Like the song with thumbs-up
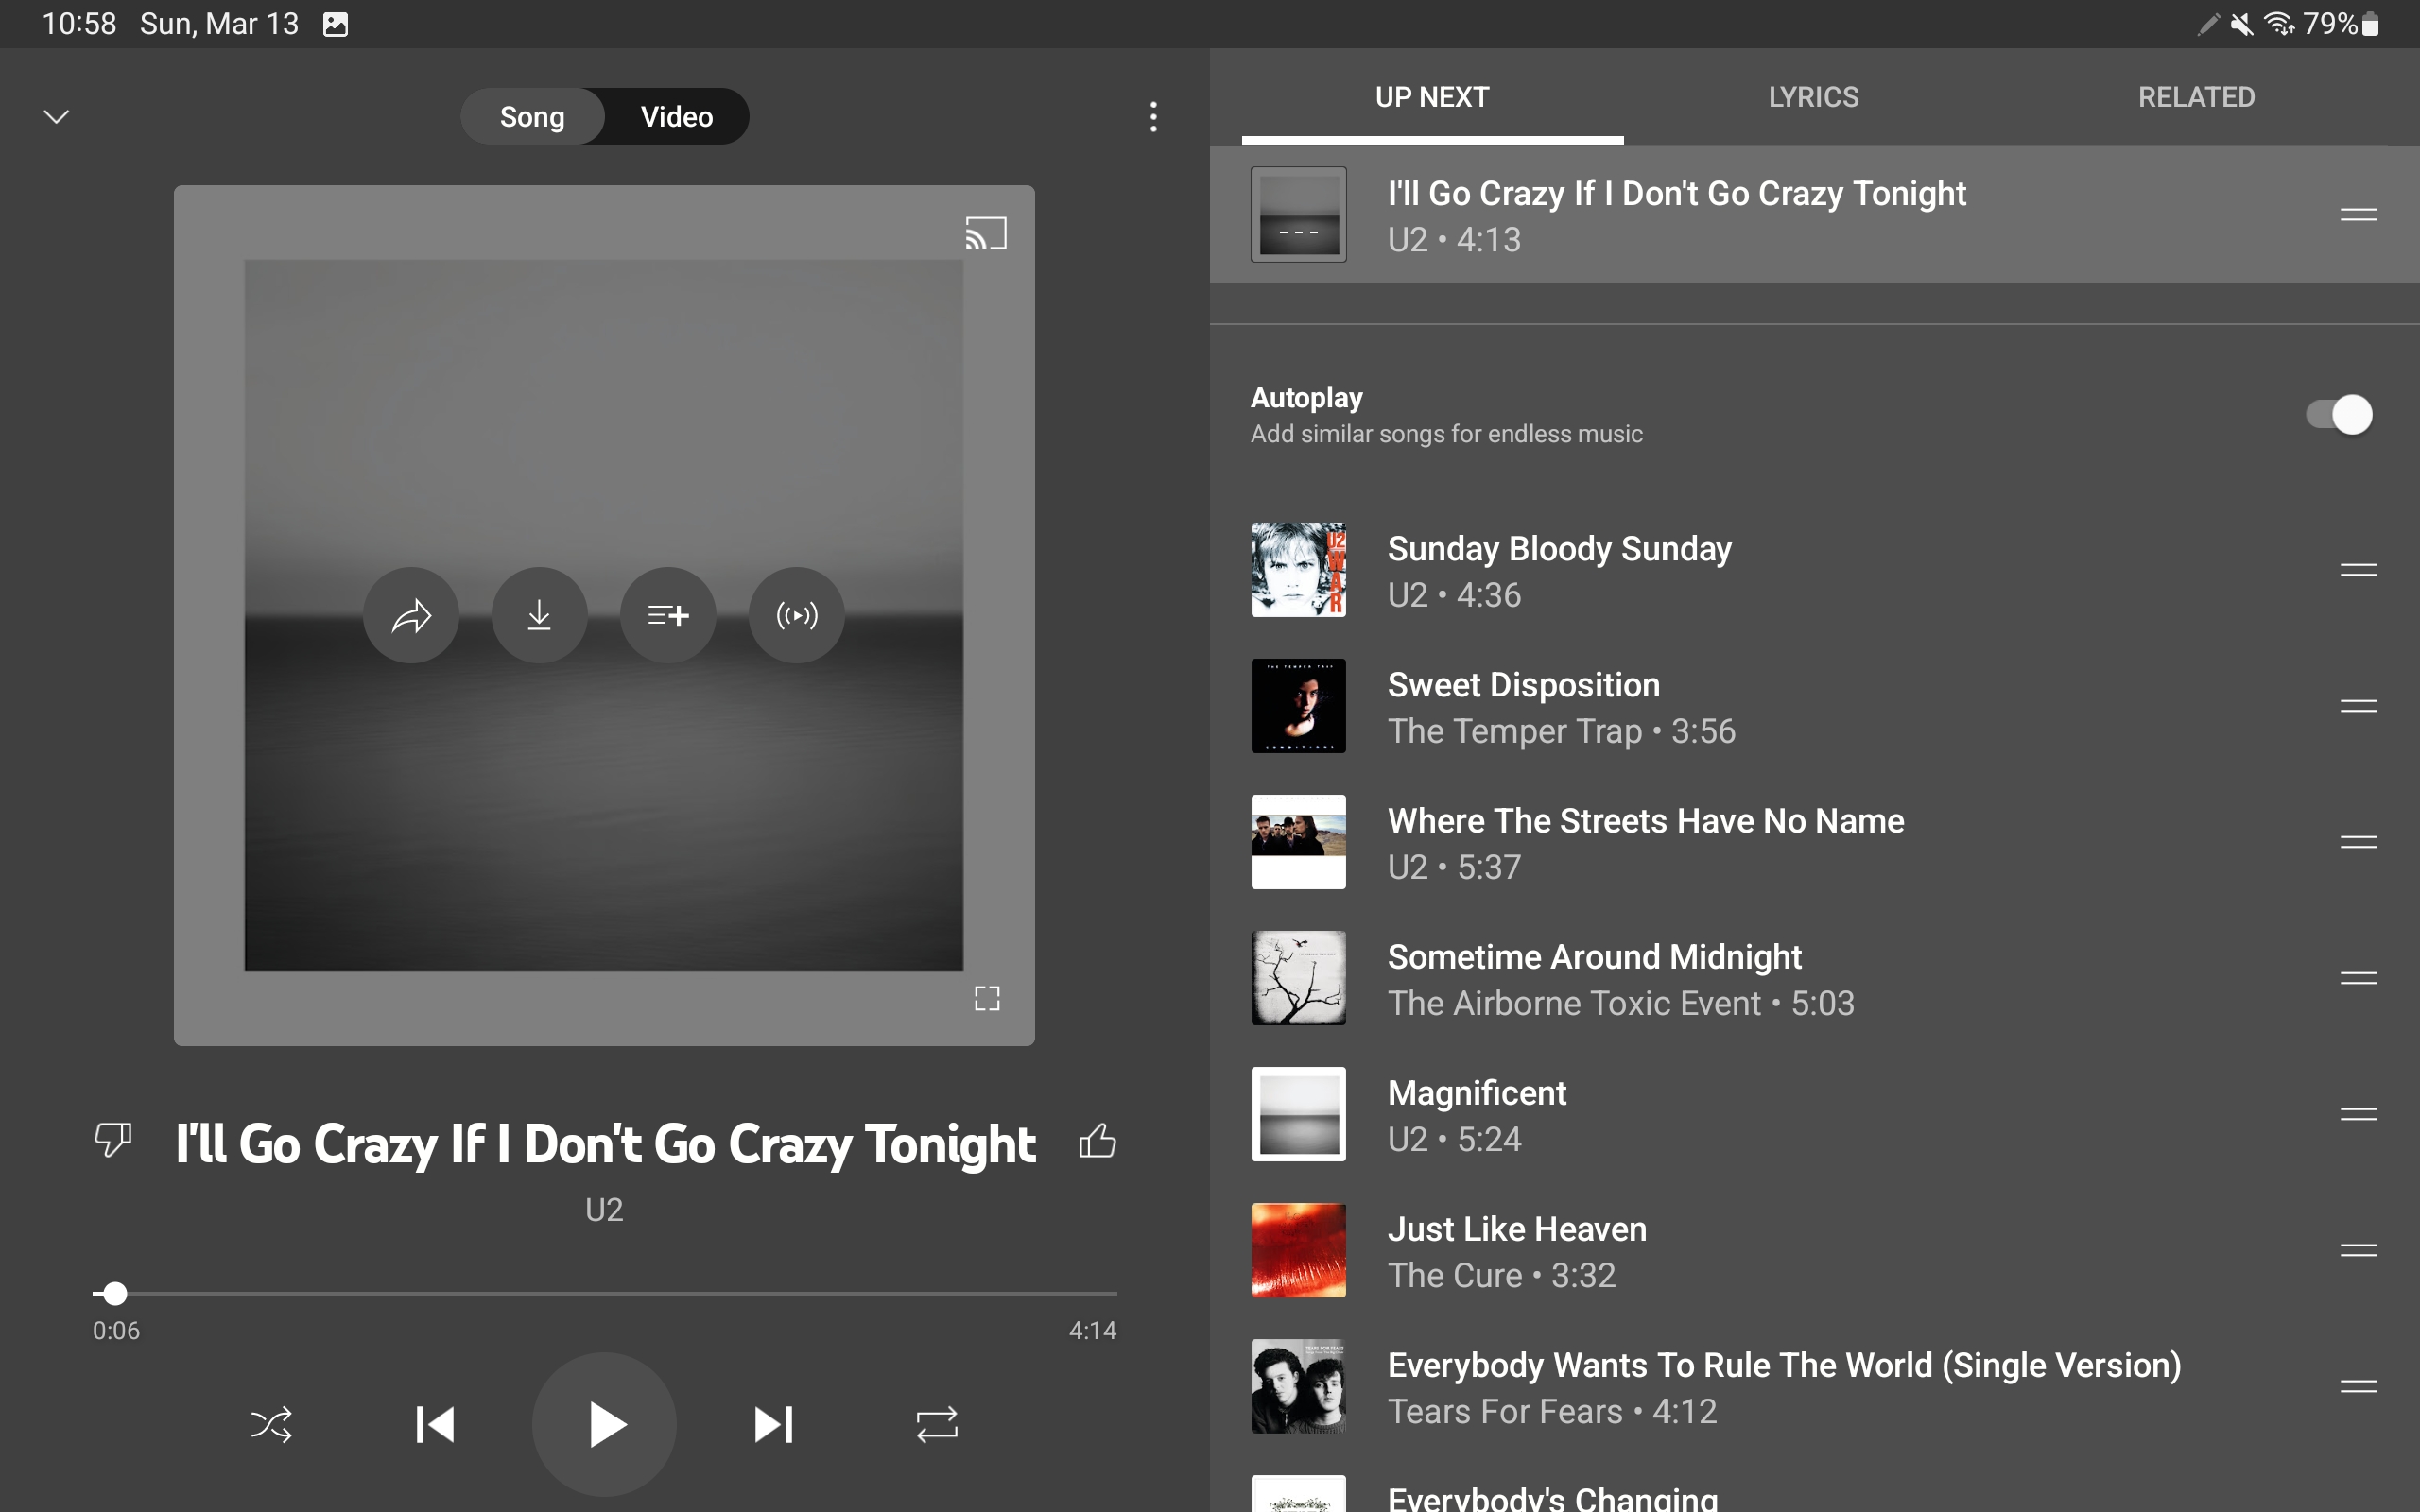Image resolution: width=2420 pixels, height=1512 pixels. (1097, 1140)
